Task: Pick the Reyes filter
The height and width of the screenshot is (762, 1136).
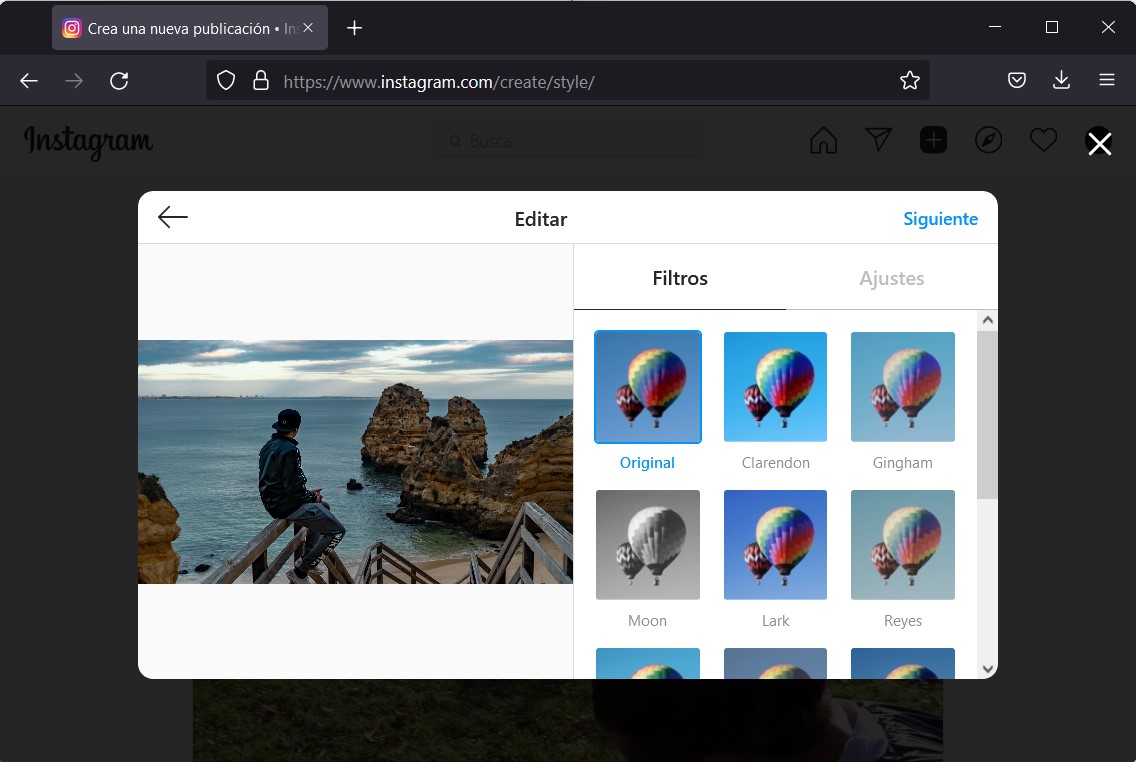Action: pyautogui.click(x=902, y=545)
